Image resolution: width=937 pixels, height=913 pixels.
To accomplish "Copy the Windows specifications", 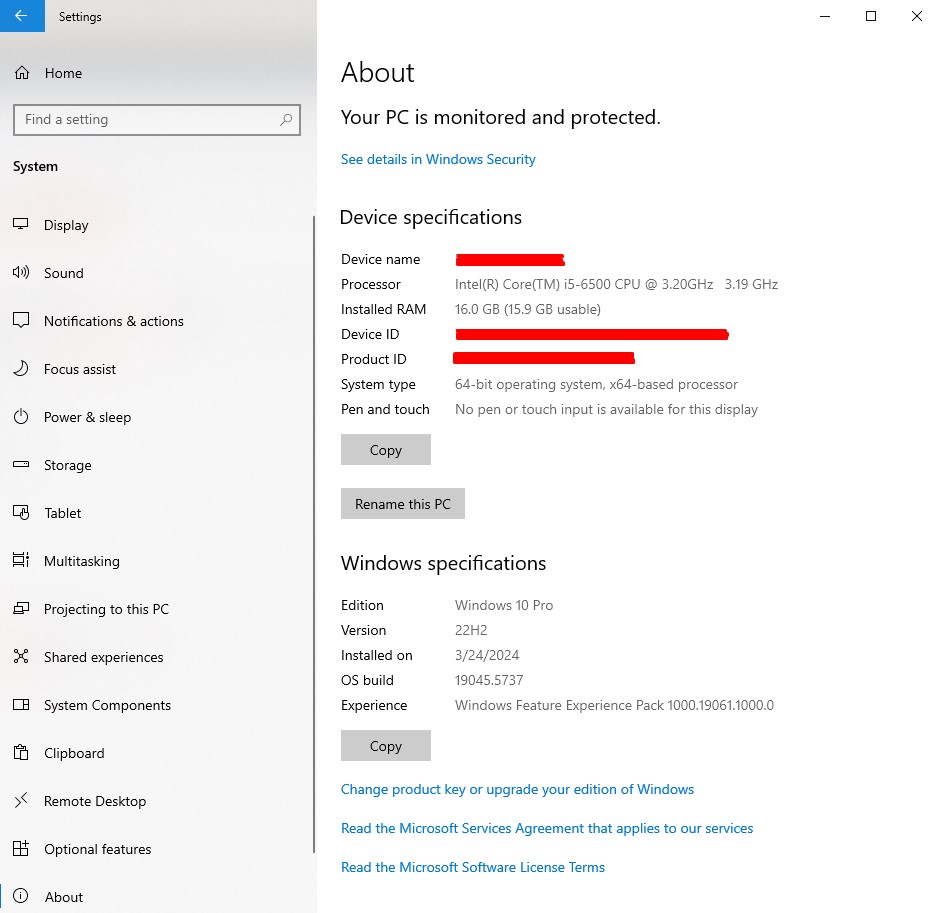I will (385, 746).
